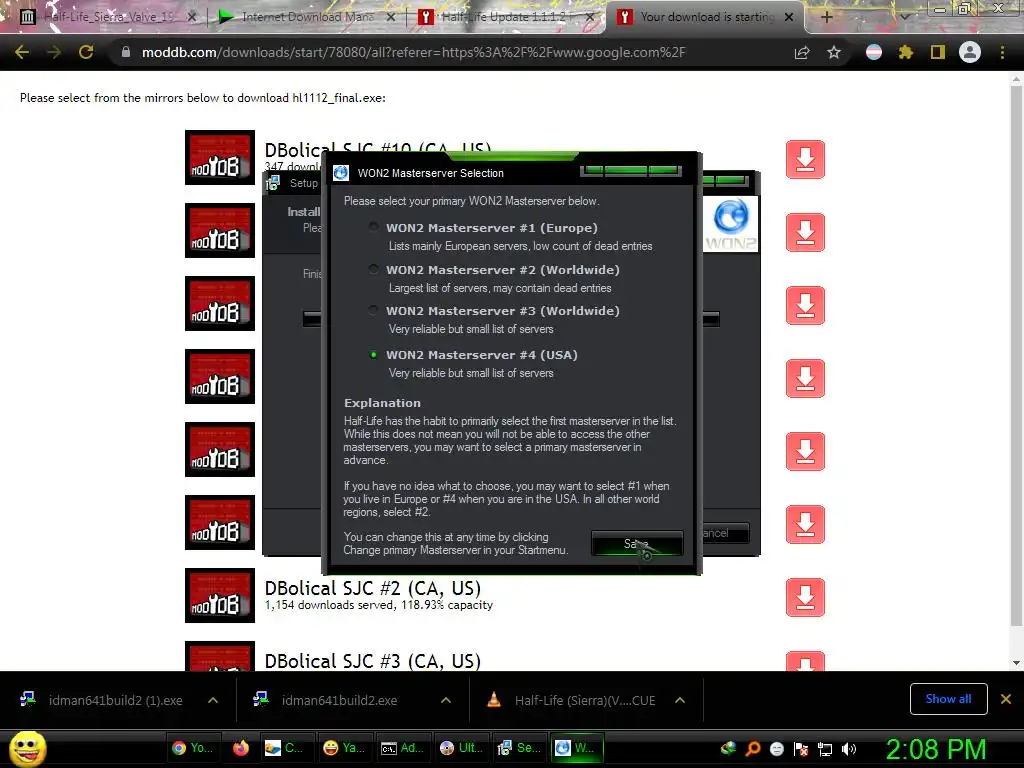Switch to Ya... smiley taskbar item
Viewport: 1024px width, 768px height.
click(344, 748)
